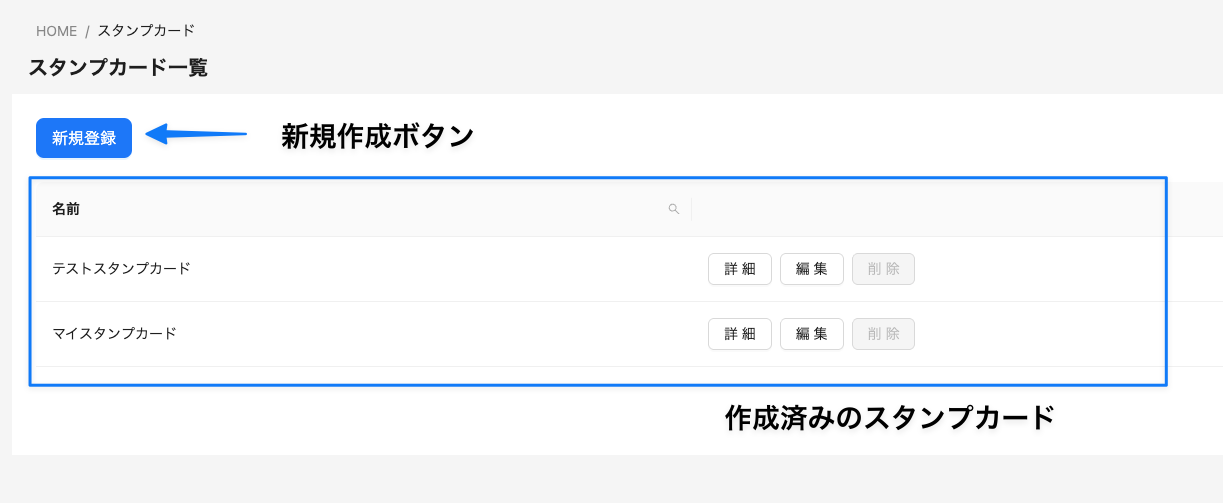This screenshot has height=503, width=1223.
Task: Click the 新規作成ボタン annotation label
Action: click(x=377, y=137)
